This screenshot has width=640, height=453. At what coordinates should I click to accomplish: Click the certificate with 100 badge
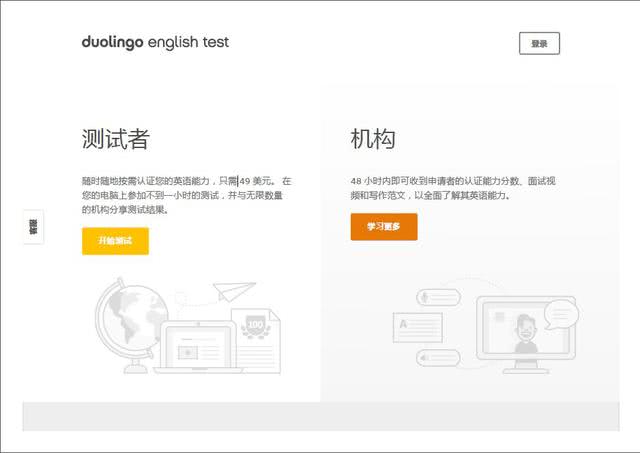[x=256, y=340]
